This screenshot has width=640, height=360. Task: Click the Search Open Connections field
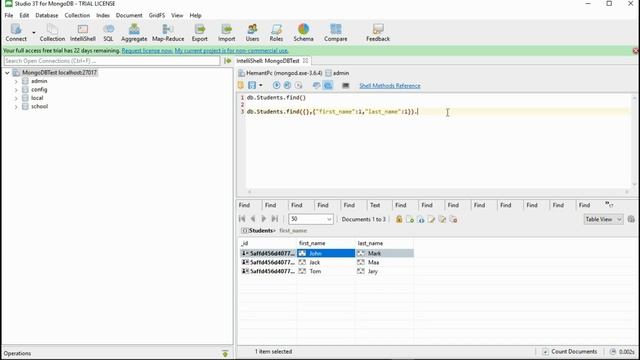[111, 61]
